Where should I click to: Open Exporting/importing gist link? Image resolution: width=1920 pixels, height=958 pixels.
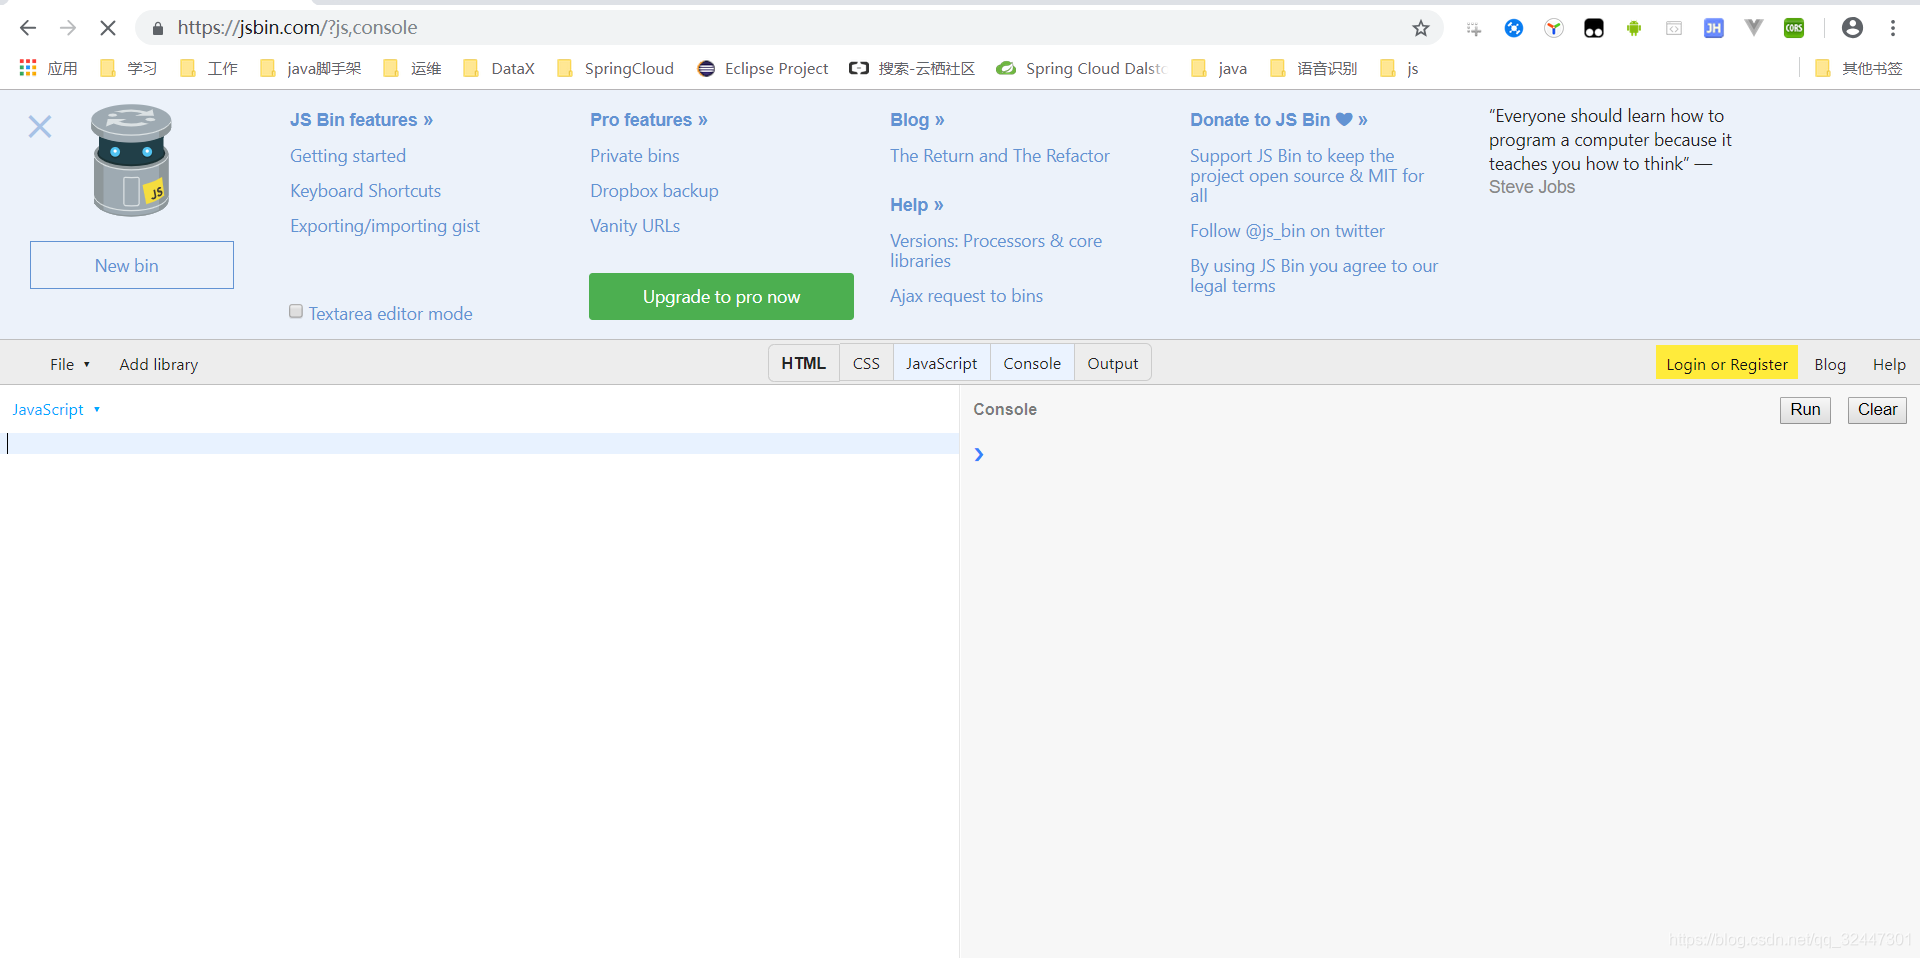point(385,225)
